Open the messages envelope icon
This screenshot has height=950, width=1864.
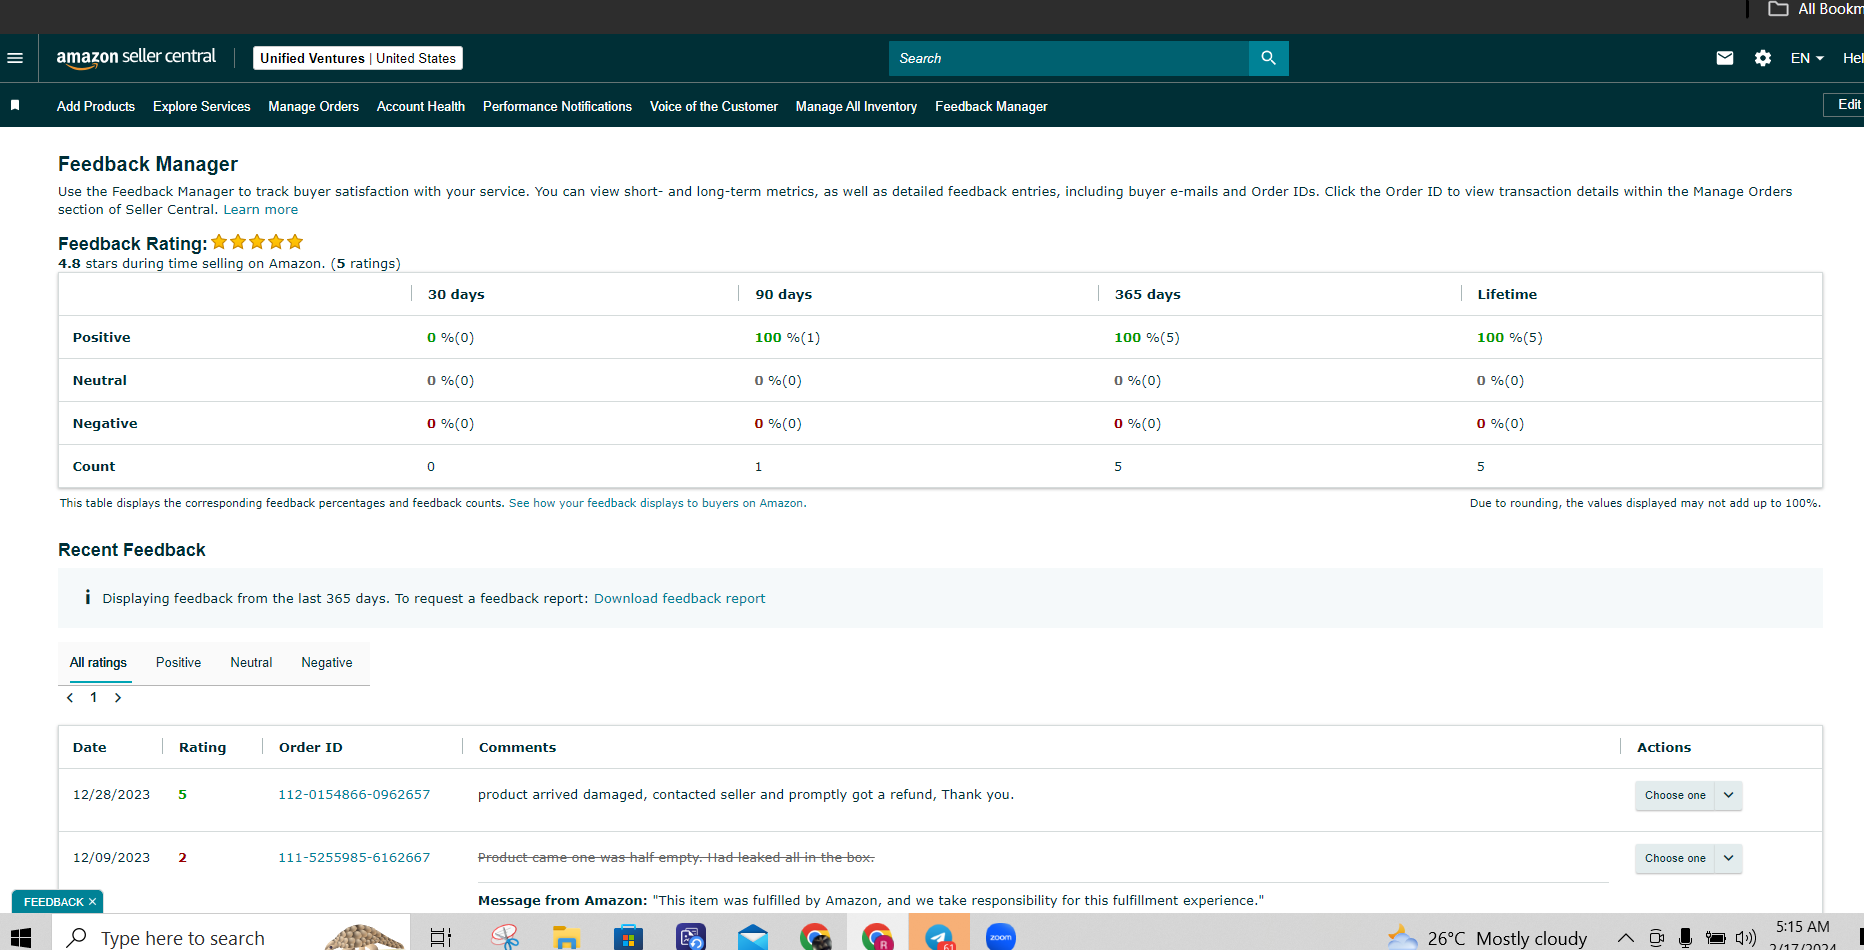(x=1725, y=58)
